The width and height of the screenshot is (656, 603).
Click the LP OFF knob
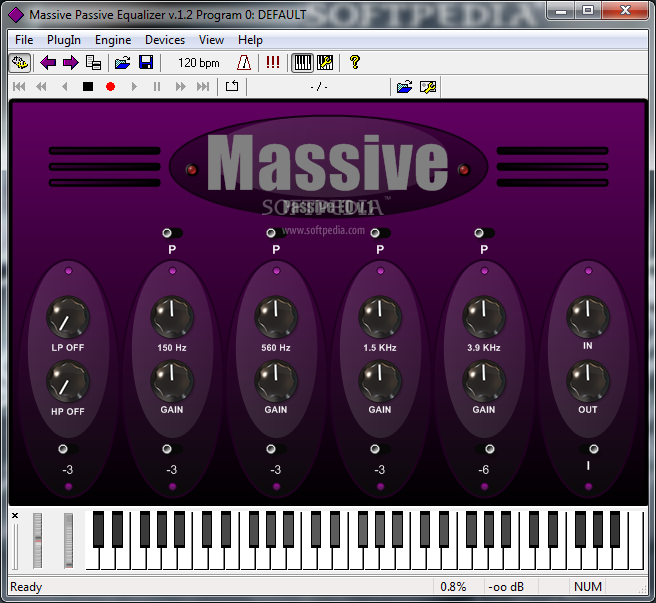click(x=68, y=317)
